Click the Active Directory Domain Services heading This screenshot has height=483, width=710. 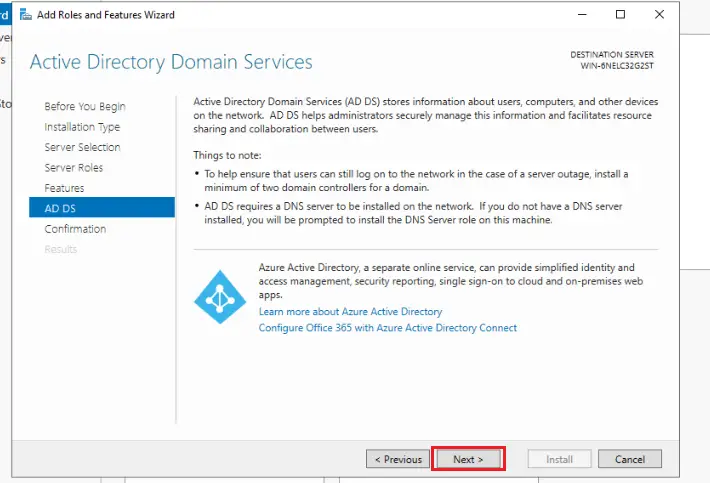click(x=171, y=62)
